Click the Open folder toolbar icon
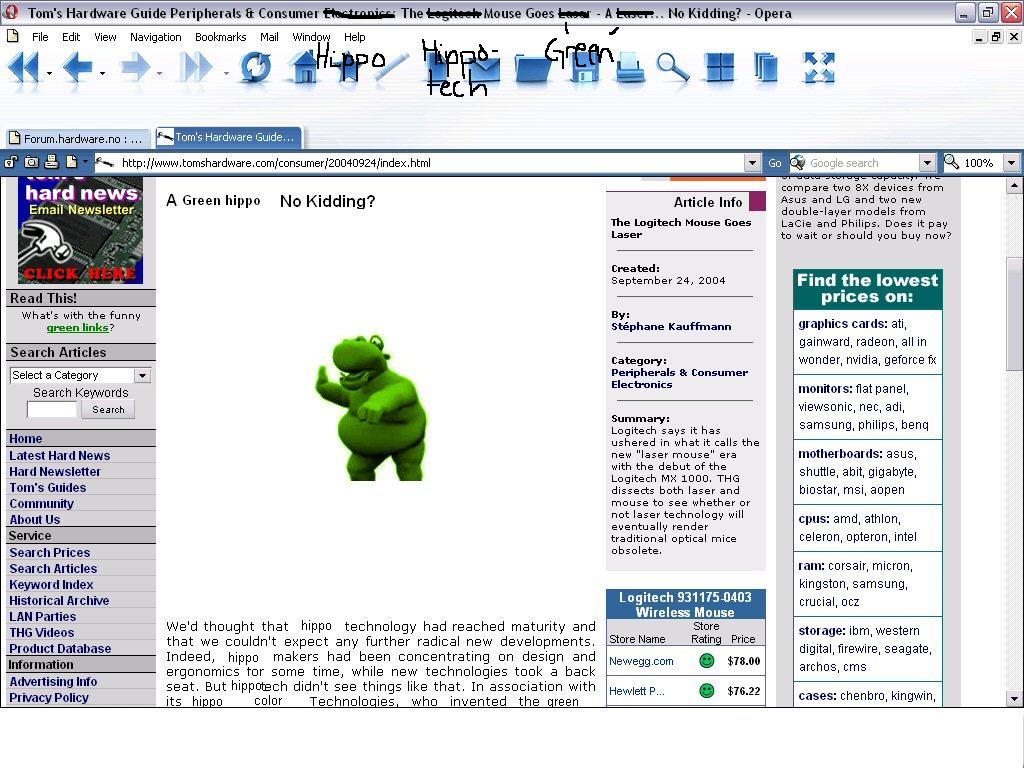Screen dimensions: 1024x768 coord(534,68)
